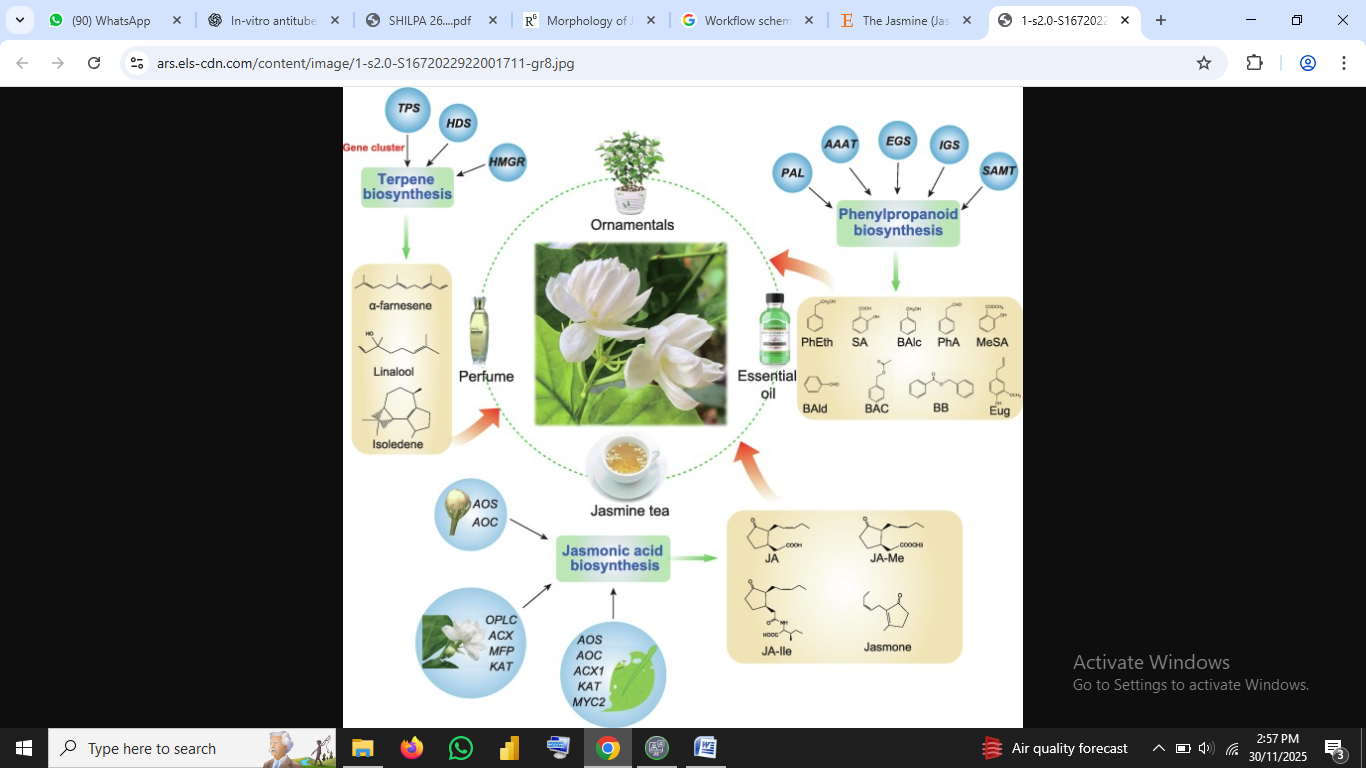Screen dimensions: 1366x768
Task: Open the Chrome profile icon
Action: 1307,63
